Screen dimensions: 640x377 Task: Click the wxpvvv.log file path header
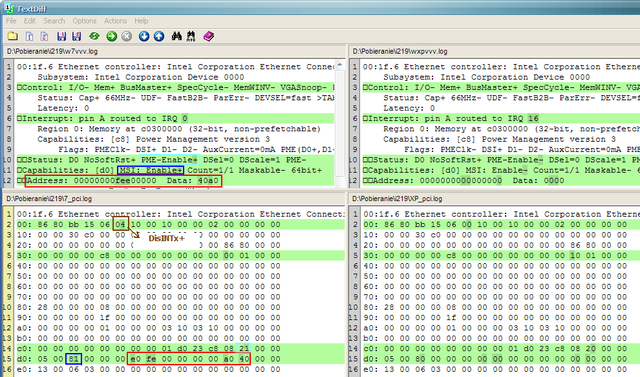coord(400,51)
